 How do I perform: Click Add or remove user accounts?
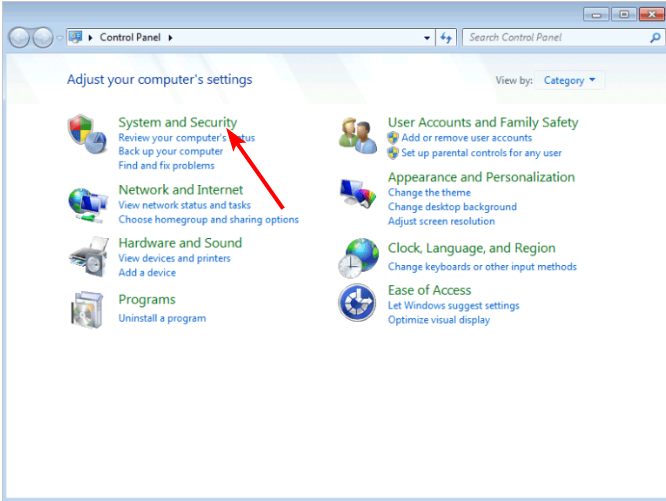click(466, 138)
